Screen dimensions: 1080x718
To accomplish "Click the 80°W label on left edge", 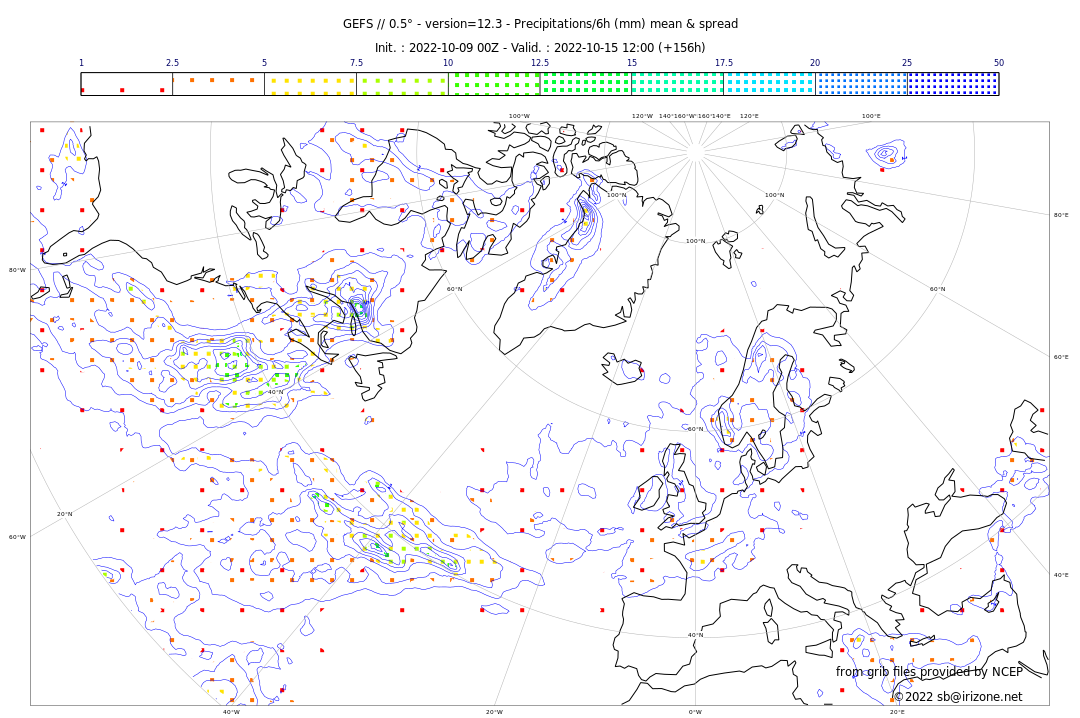I will (x=17, y=270).
